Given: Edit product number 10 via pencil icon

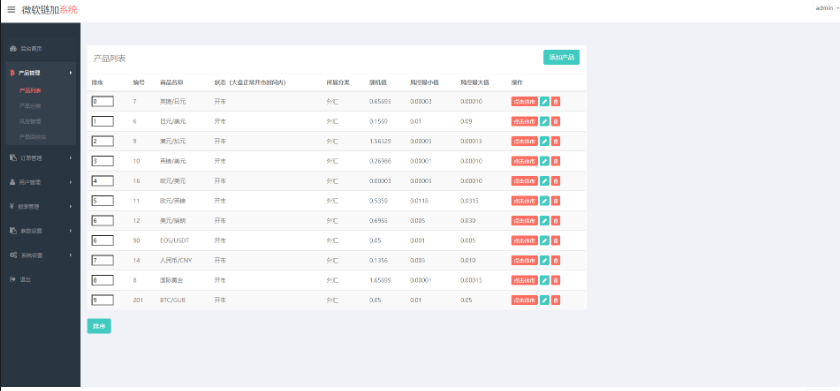Looking at the screenshot, I should pos(544,161).
